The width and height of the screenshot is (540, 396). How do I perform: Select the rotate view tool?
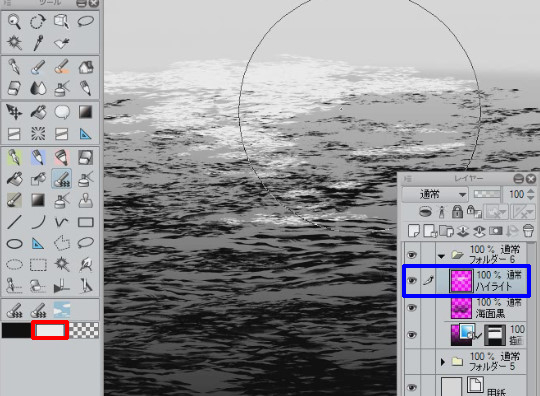(38, 22)
